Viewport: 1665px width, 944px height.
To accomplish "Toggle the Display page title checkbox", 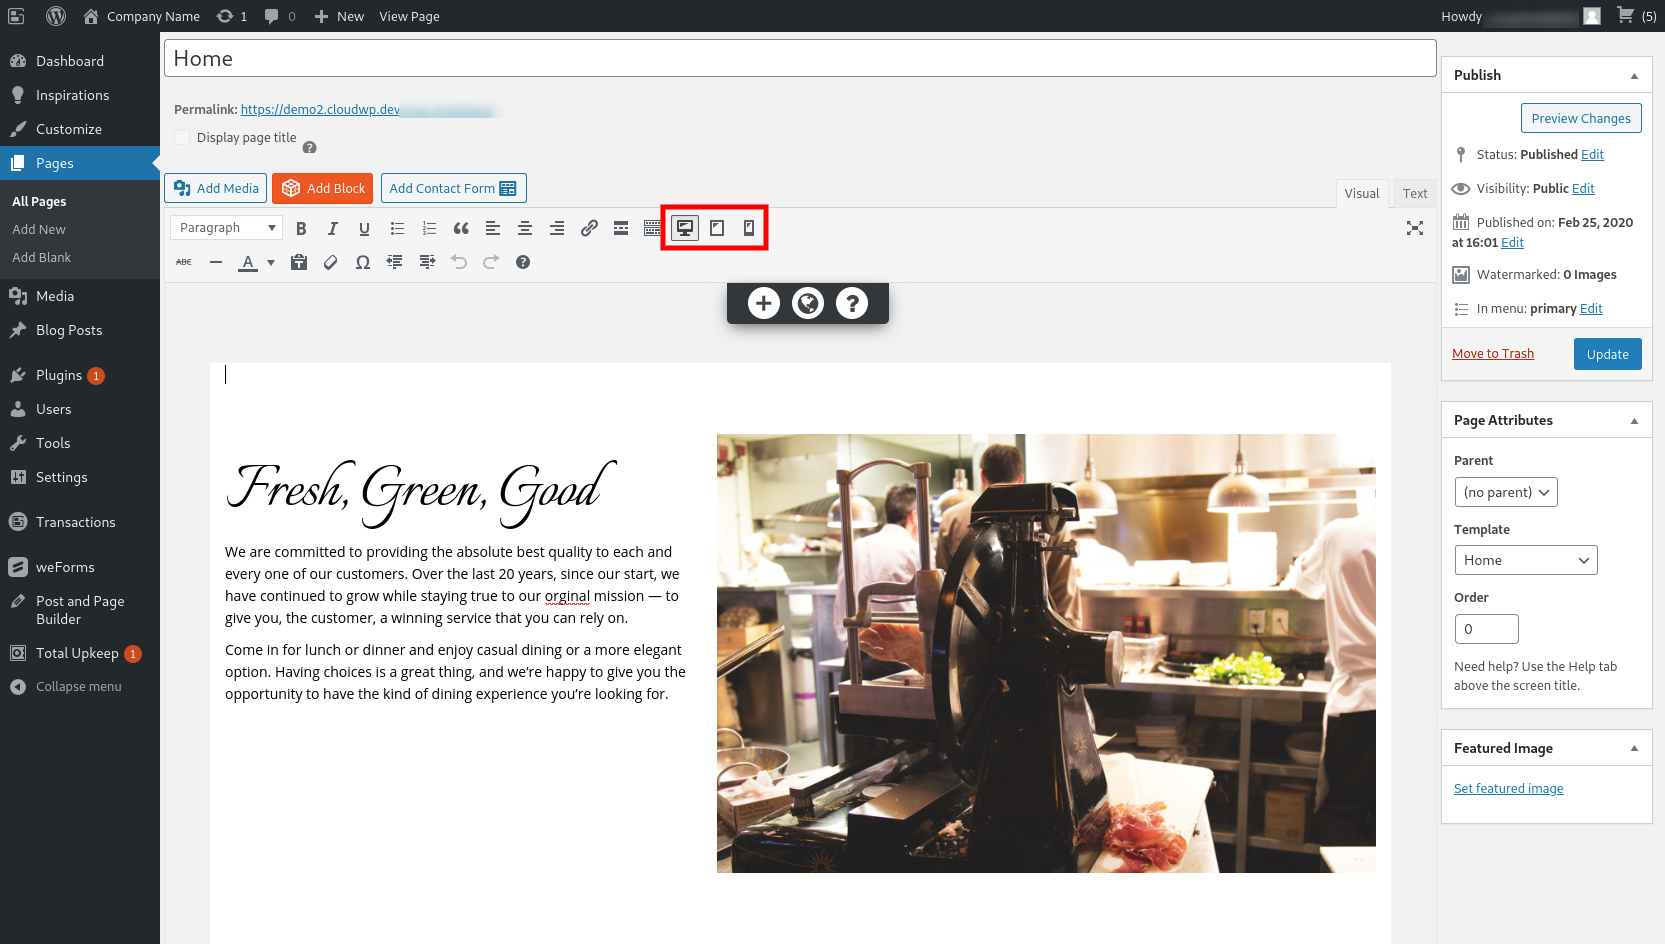I will (x=182, y=138).
